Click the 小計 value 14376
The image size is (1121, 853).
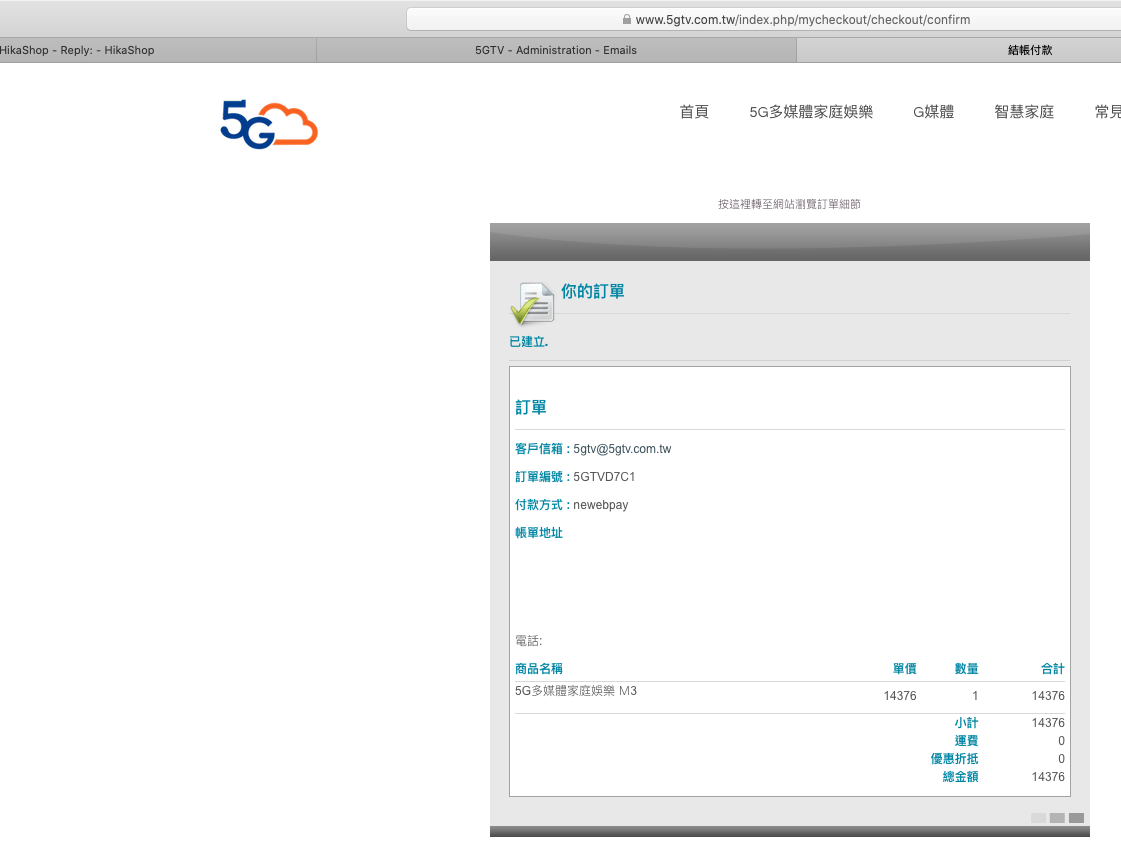[x=1047, y=723]
